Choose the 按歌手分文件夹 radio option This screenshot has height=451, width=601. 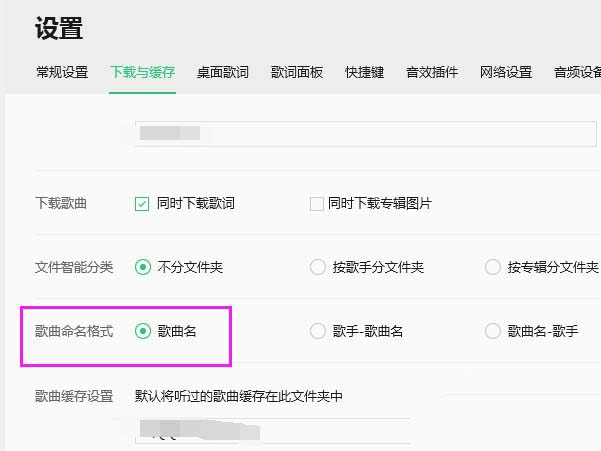[x=318, y=267]
